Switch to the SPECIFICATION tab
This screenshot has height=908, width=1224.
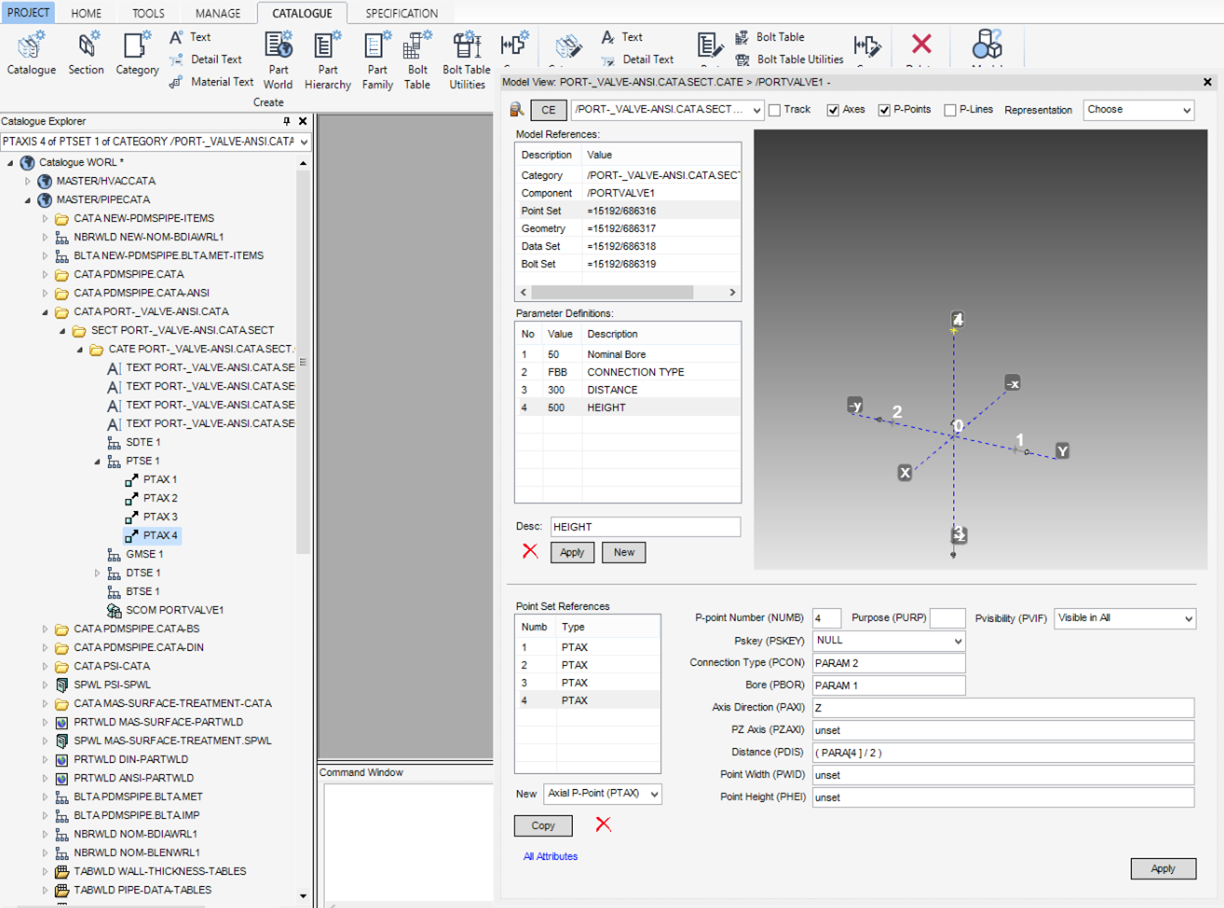coord(400,14)
